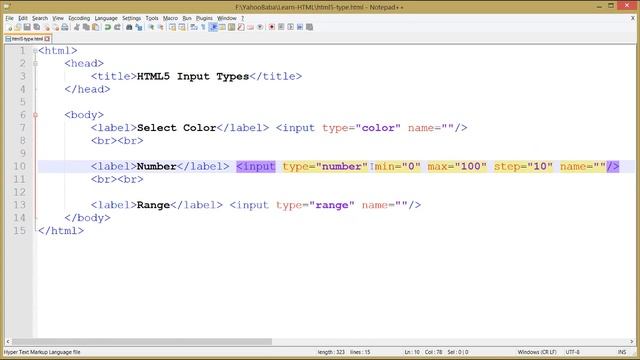This screenshot has height=360, width=640.
Task: Save the current file via toolbar
Action: tap(27, 27)
